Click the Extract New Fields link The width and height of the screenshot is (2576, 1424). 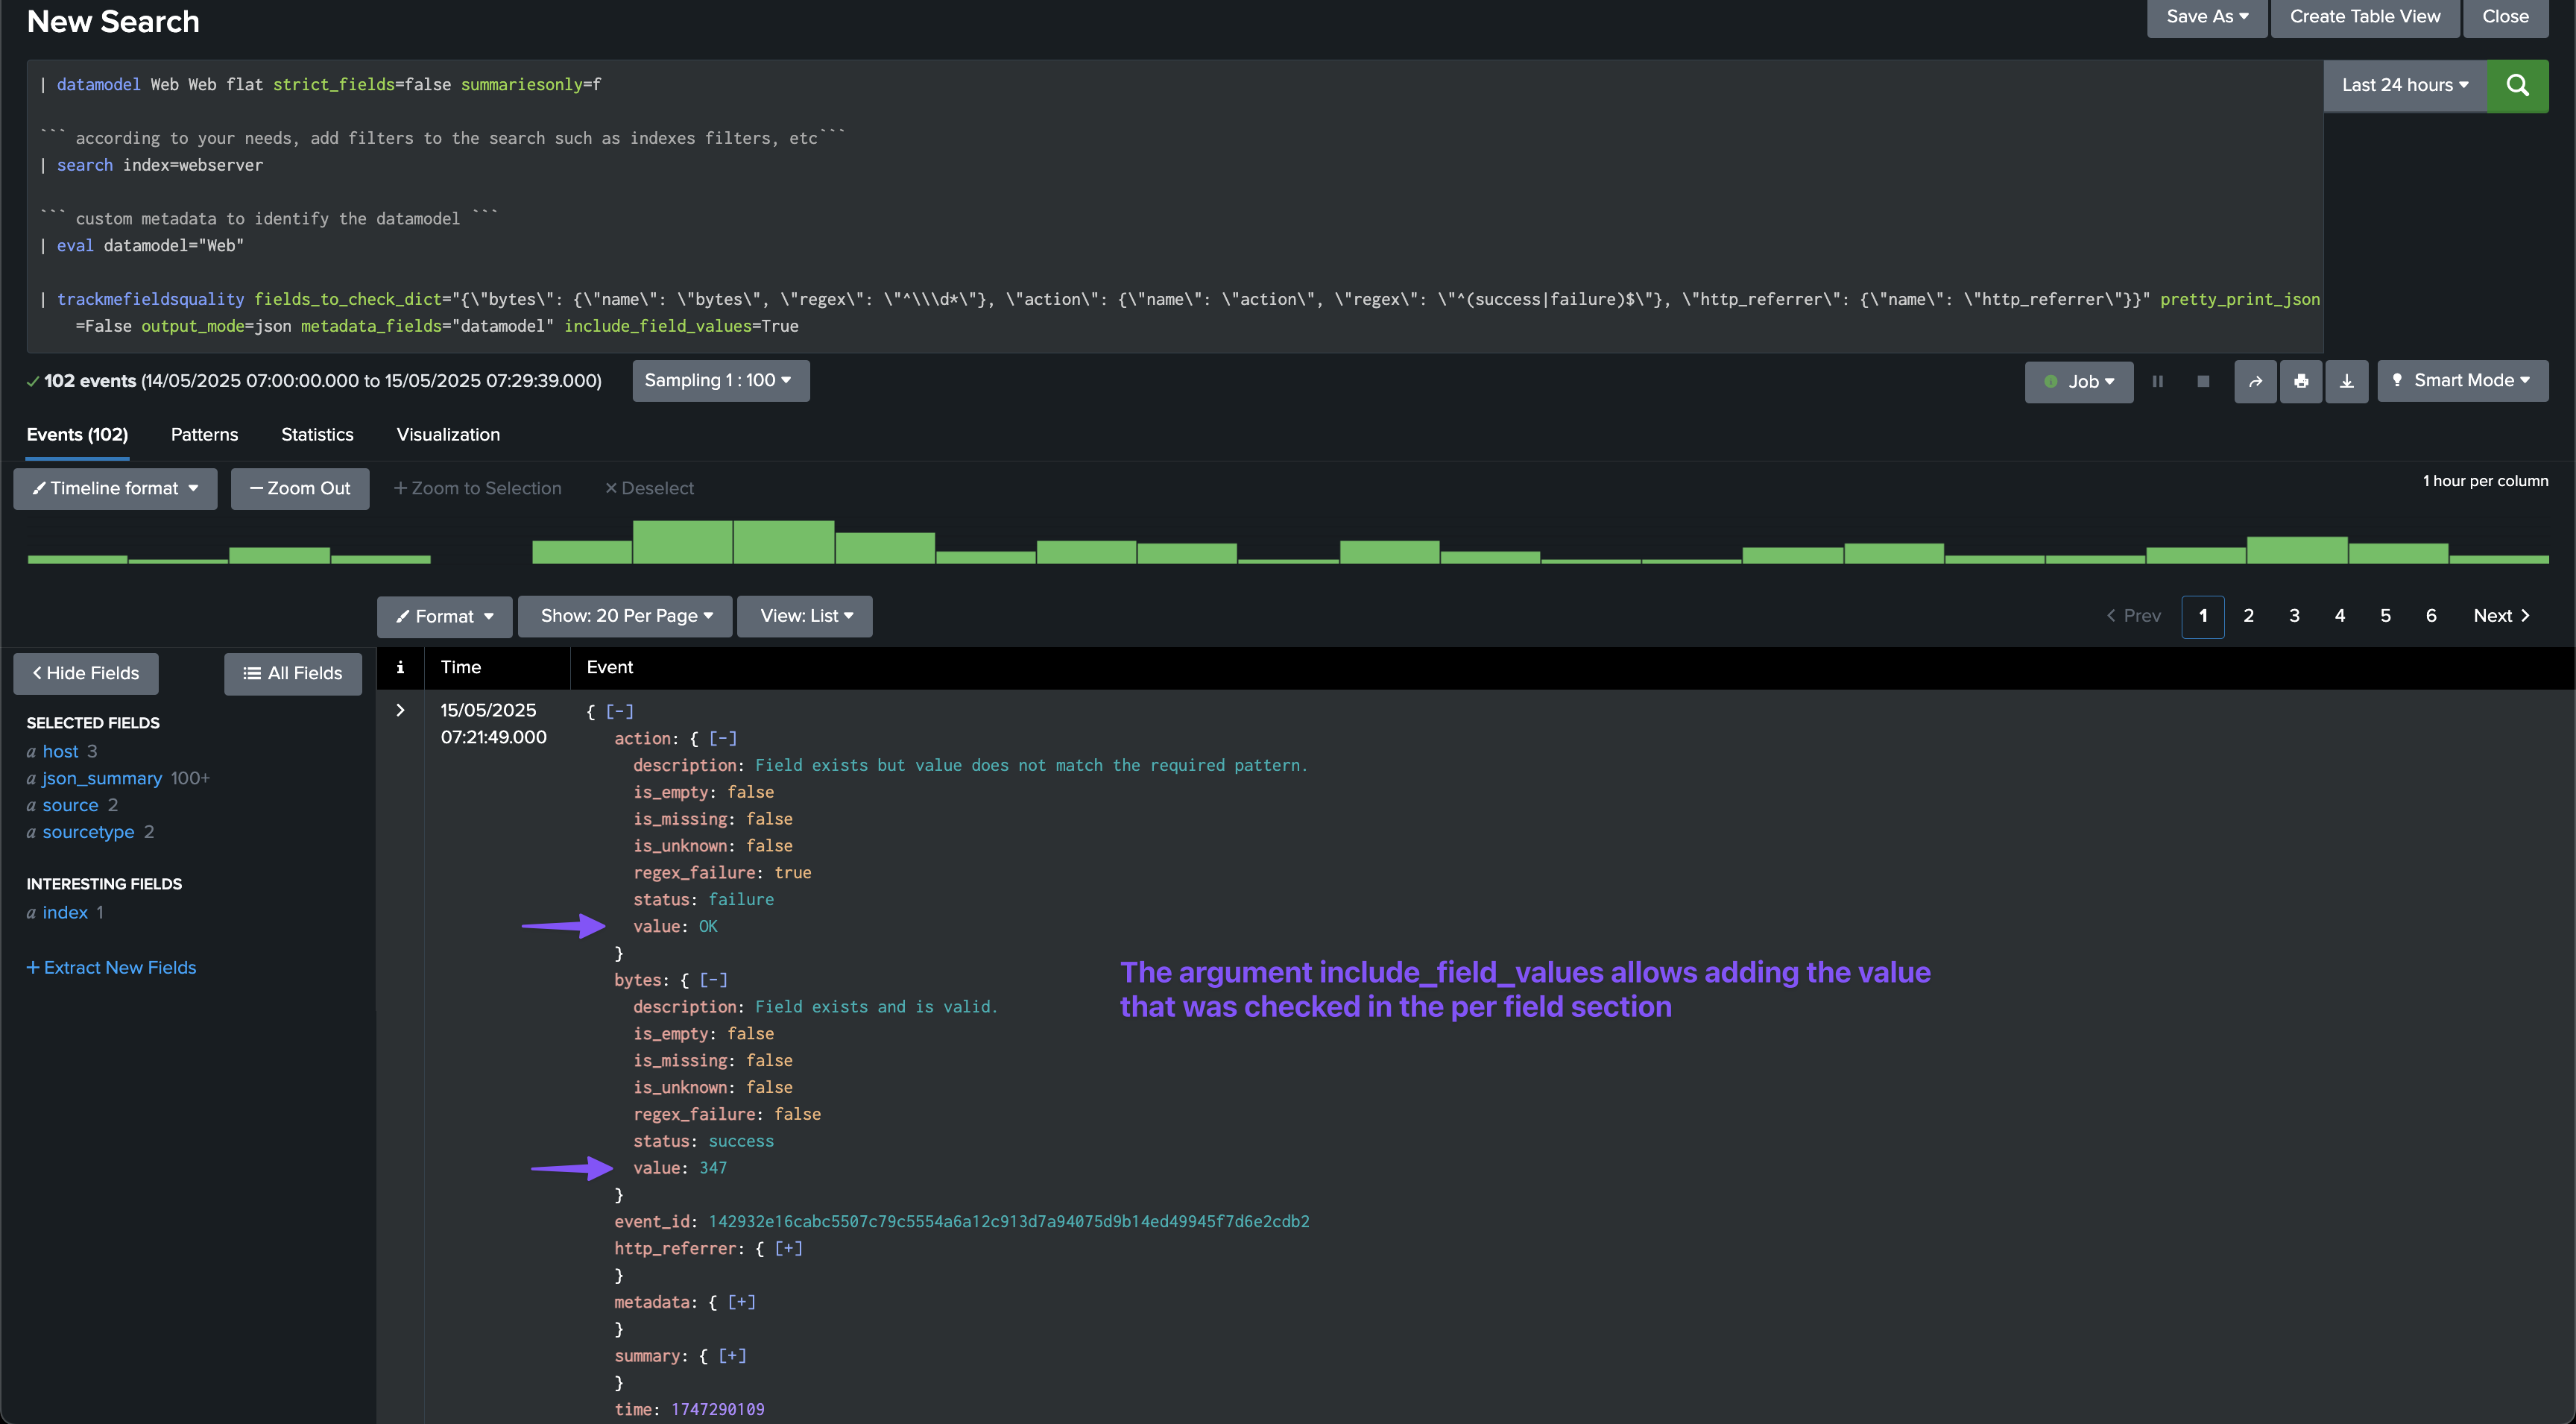111,967
